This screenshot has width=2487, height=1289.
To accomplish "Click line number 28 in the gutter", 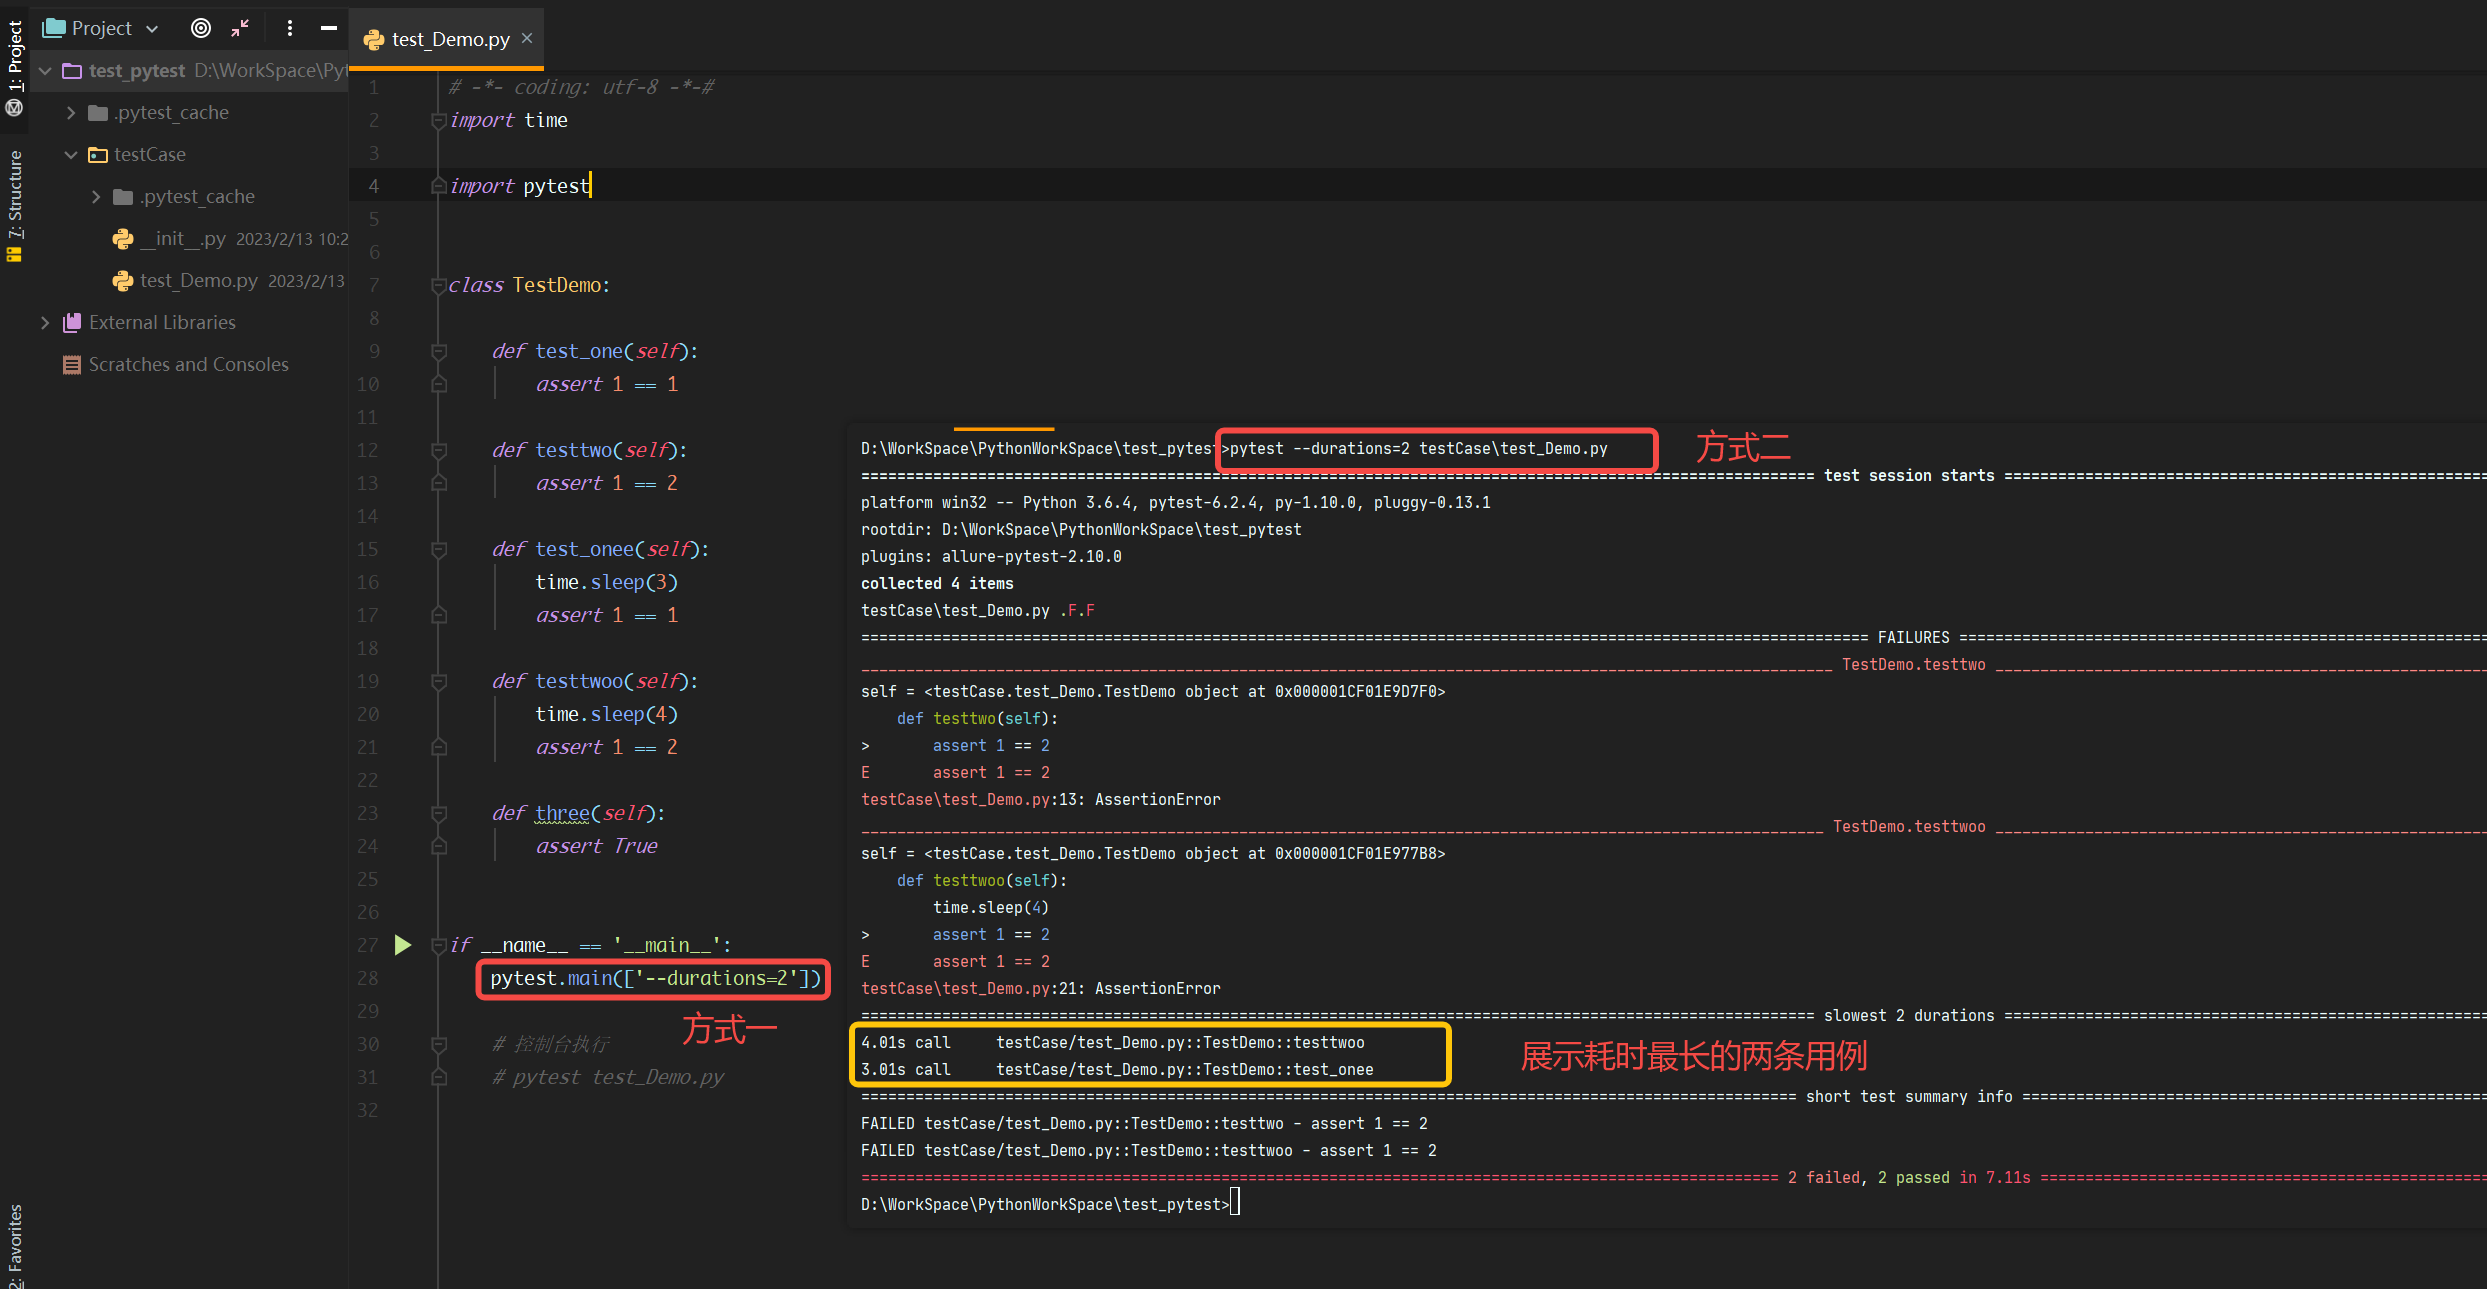I will (x=368, y=978).
